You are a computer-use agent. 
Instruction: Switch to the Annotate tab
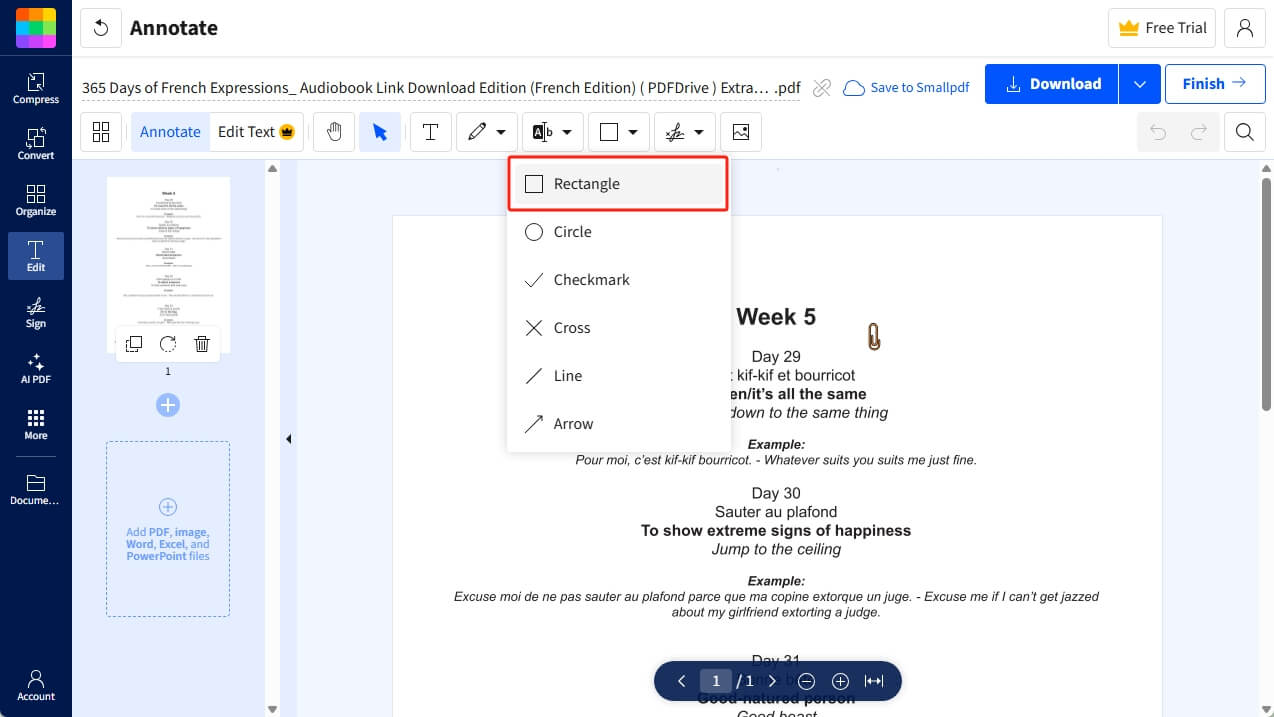[170, 131]
